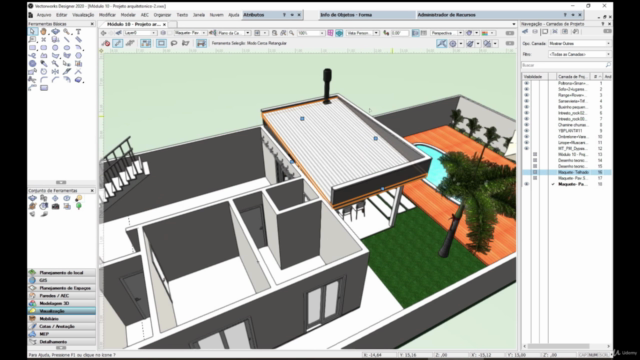Open the Layer0 class dropdown
Image resolution: width=640 pixels, height=360 pixels.
point(140,33)
